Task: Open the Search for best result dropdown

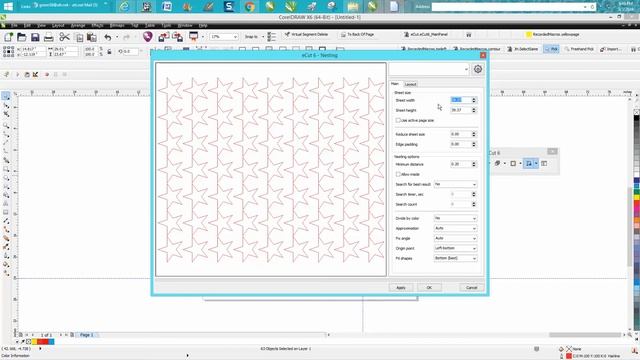Action: [x=455, y=184]
